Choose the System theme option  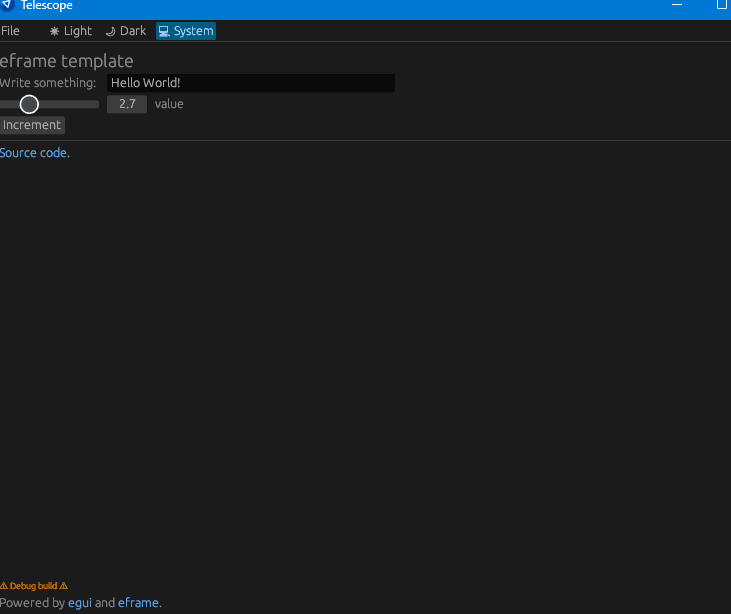(186, 31)
